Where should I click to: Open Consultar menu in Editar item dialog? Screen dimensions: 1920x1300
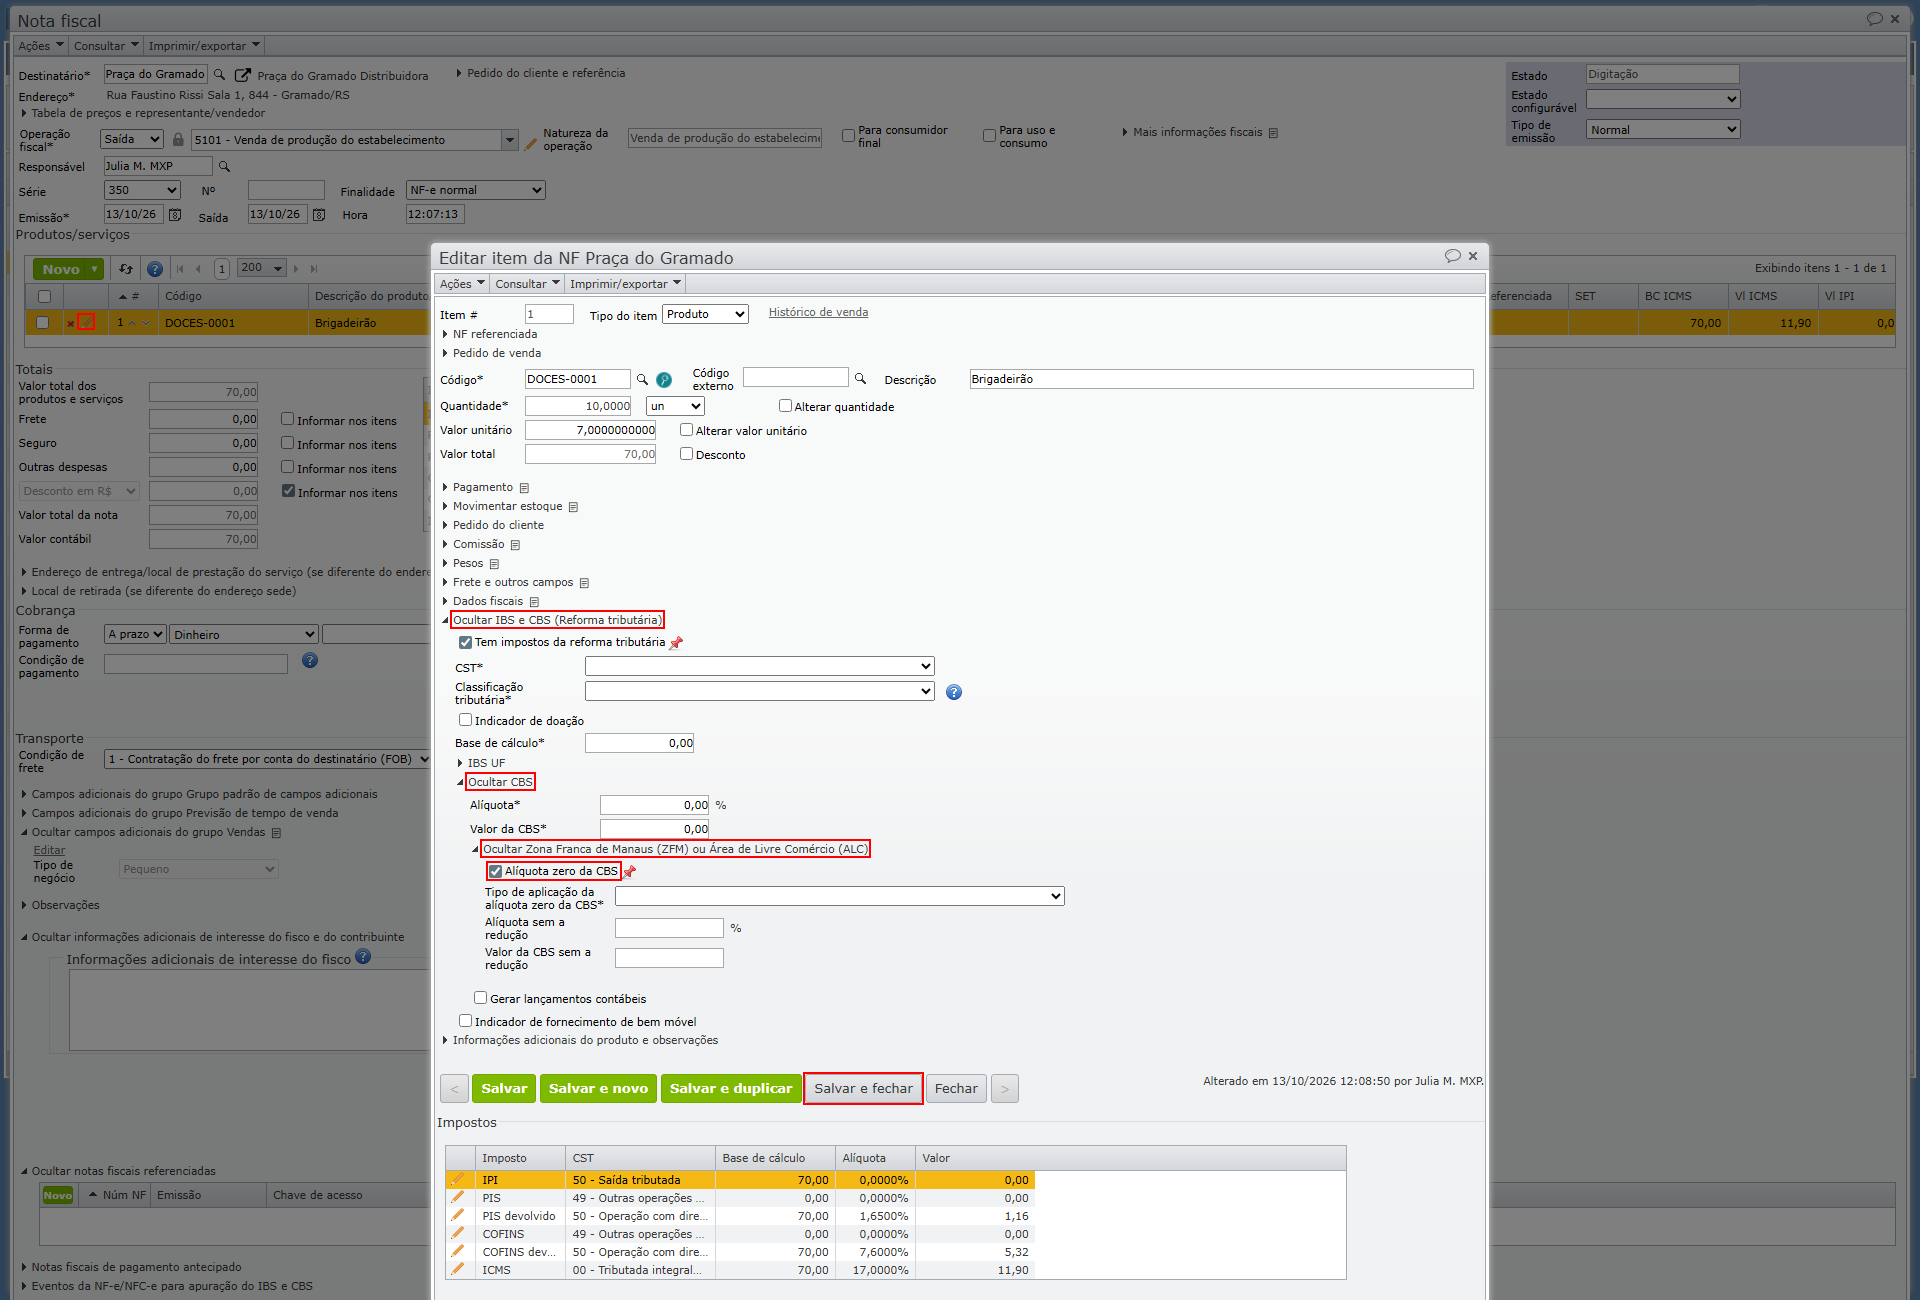(x=527, y=284)
